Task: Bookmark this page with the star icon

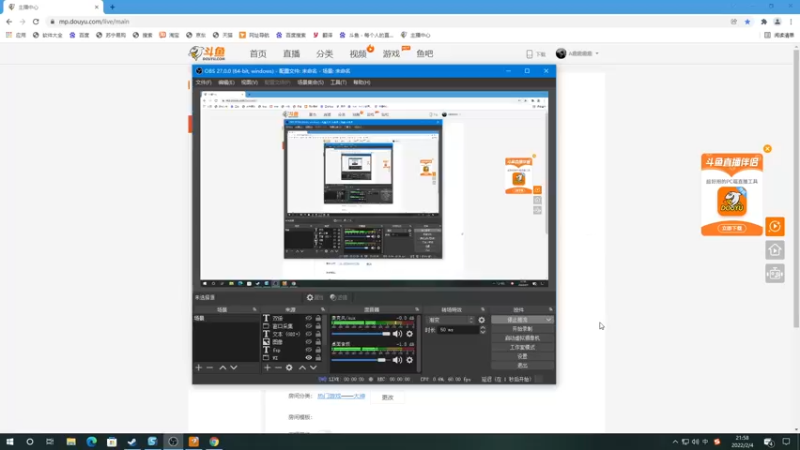Action: click(747, 21)
